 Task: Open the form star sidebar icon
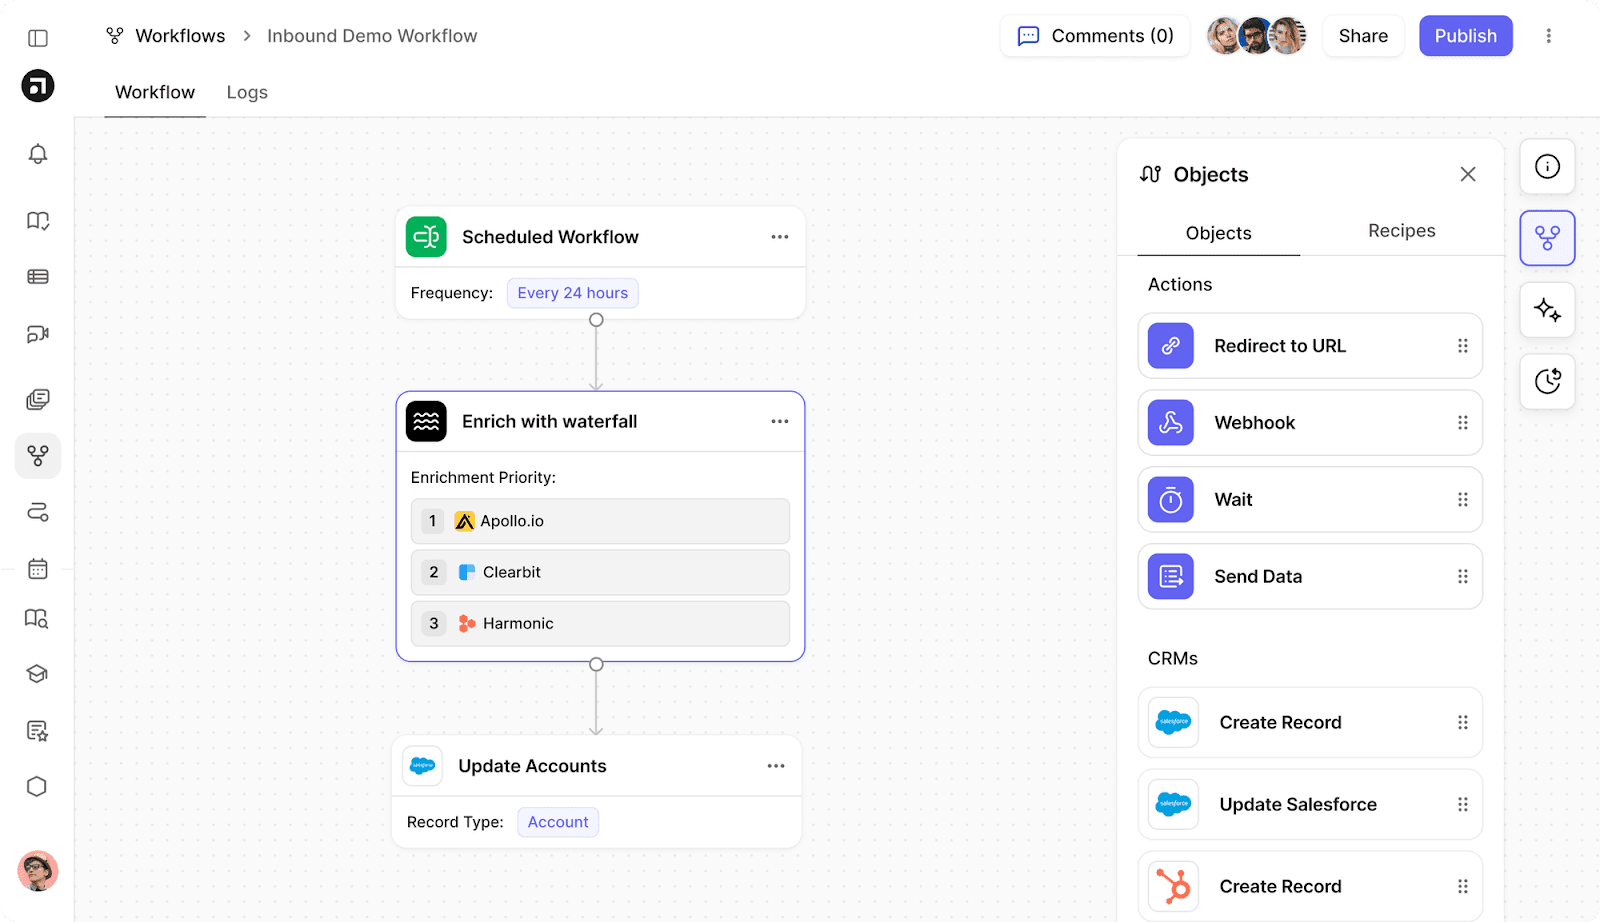click(x=37, y=731)
